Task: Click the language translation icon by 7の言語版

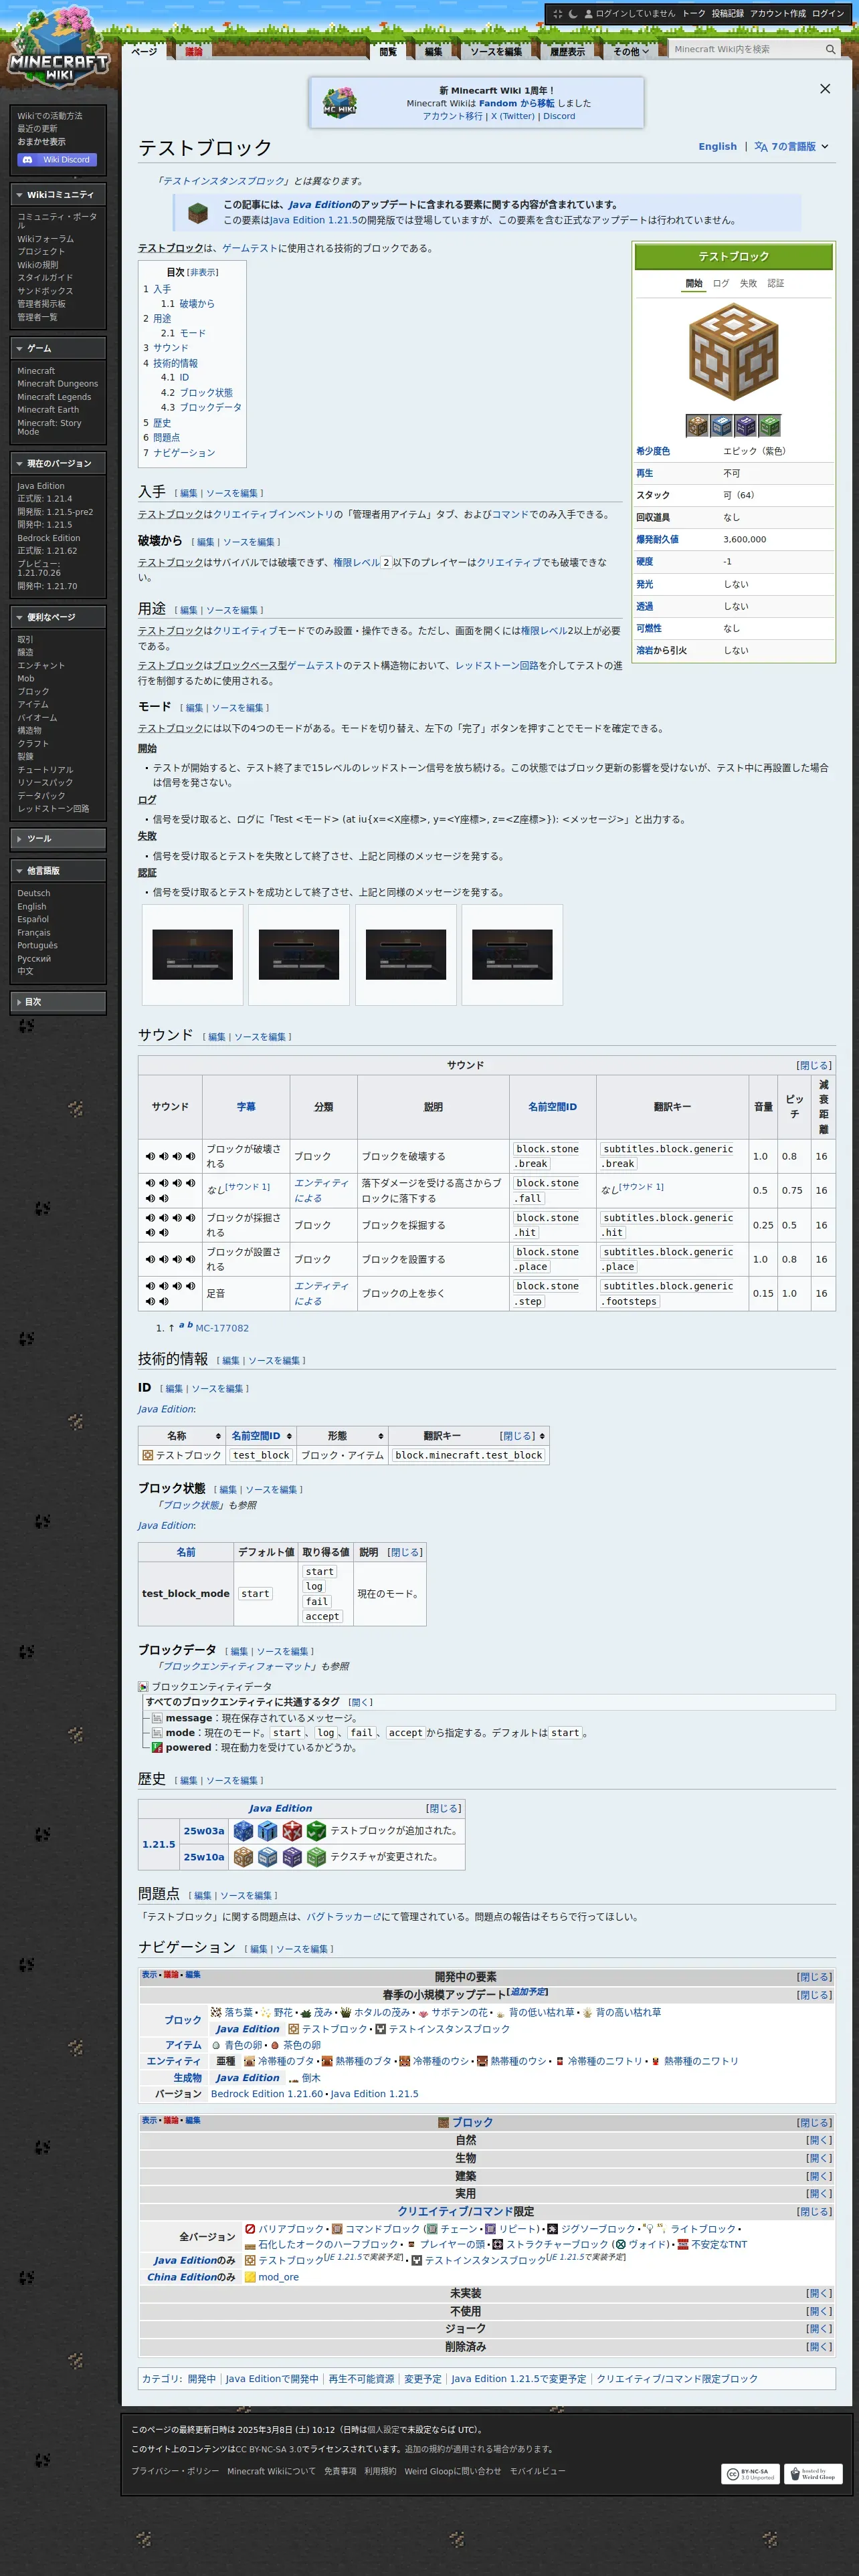Action: coord(761,147)
